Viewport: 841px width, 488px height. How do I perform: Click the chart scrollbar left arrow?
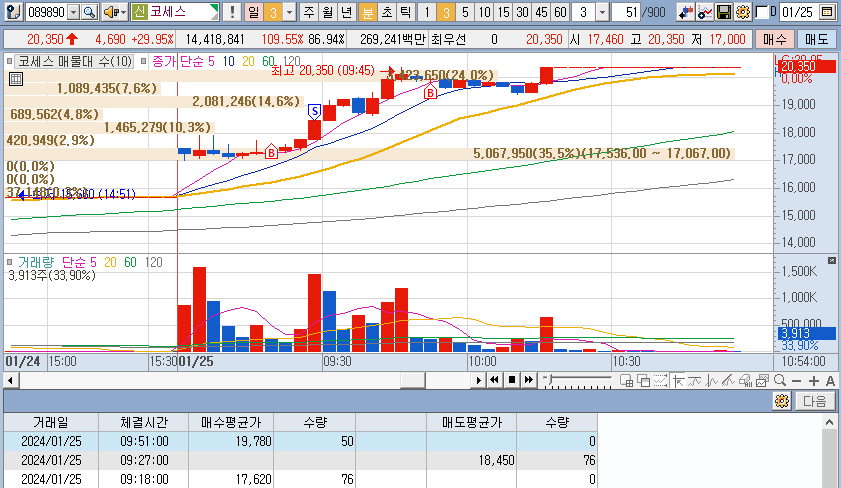11,380
